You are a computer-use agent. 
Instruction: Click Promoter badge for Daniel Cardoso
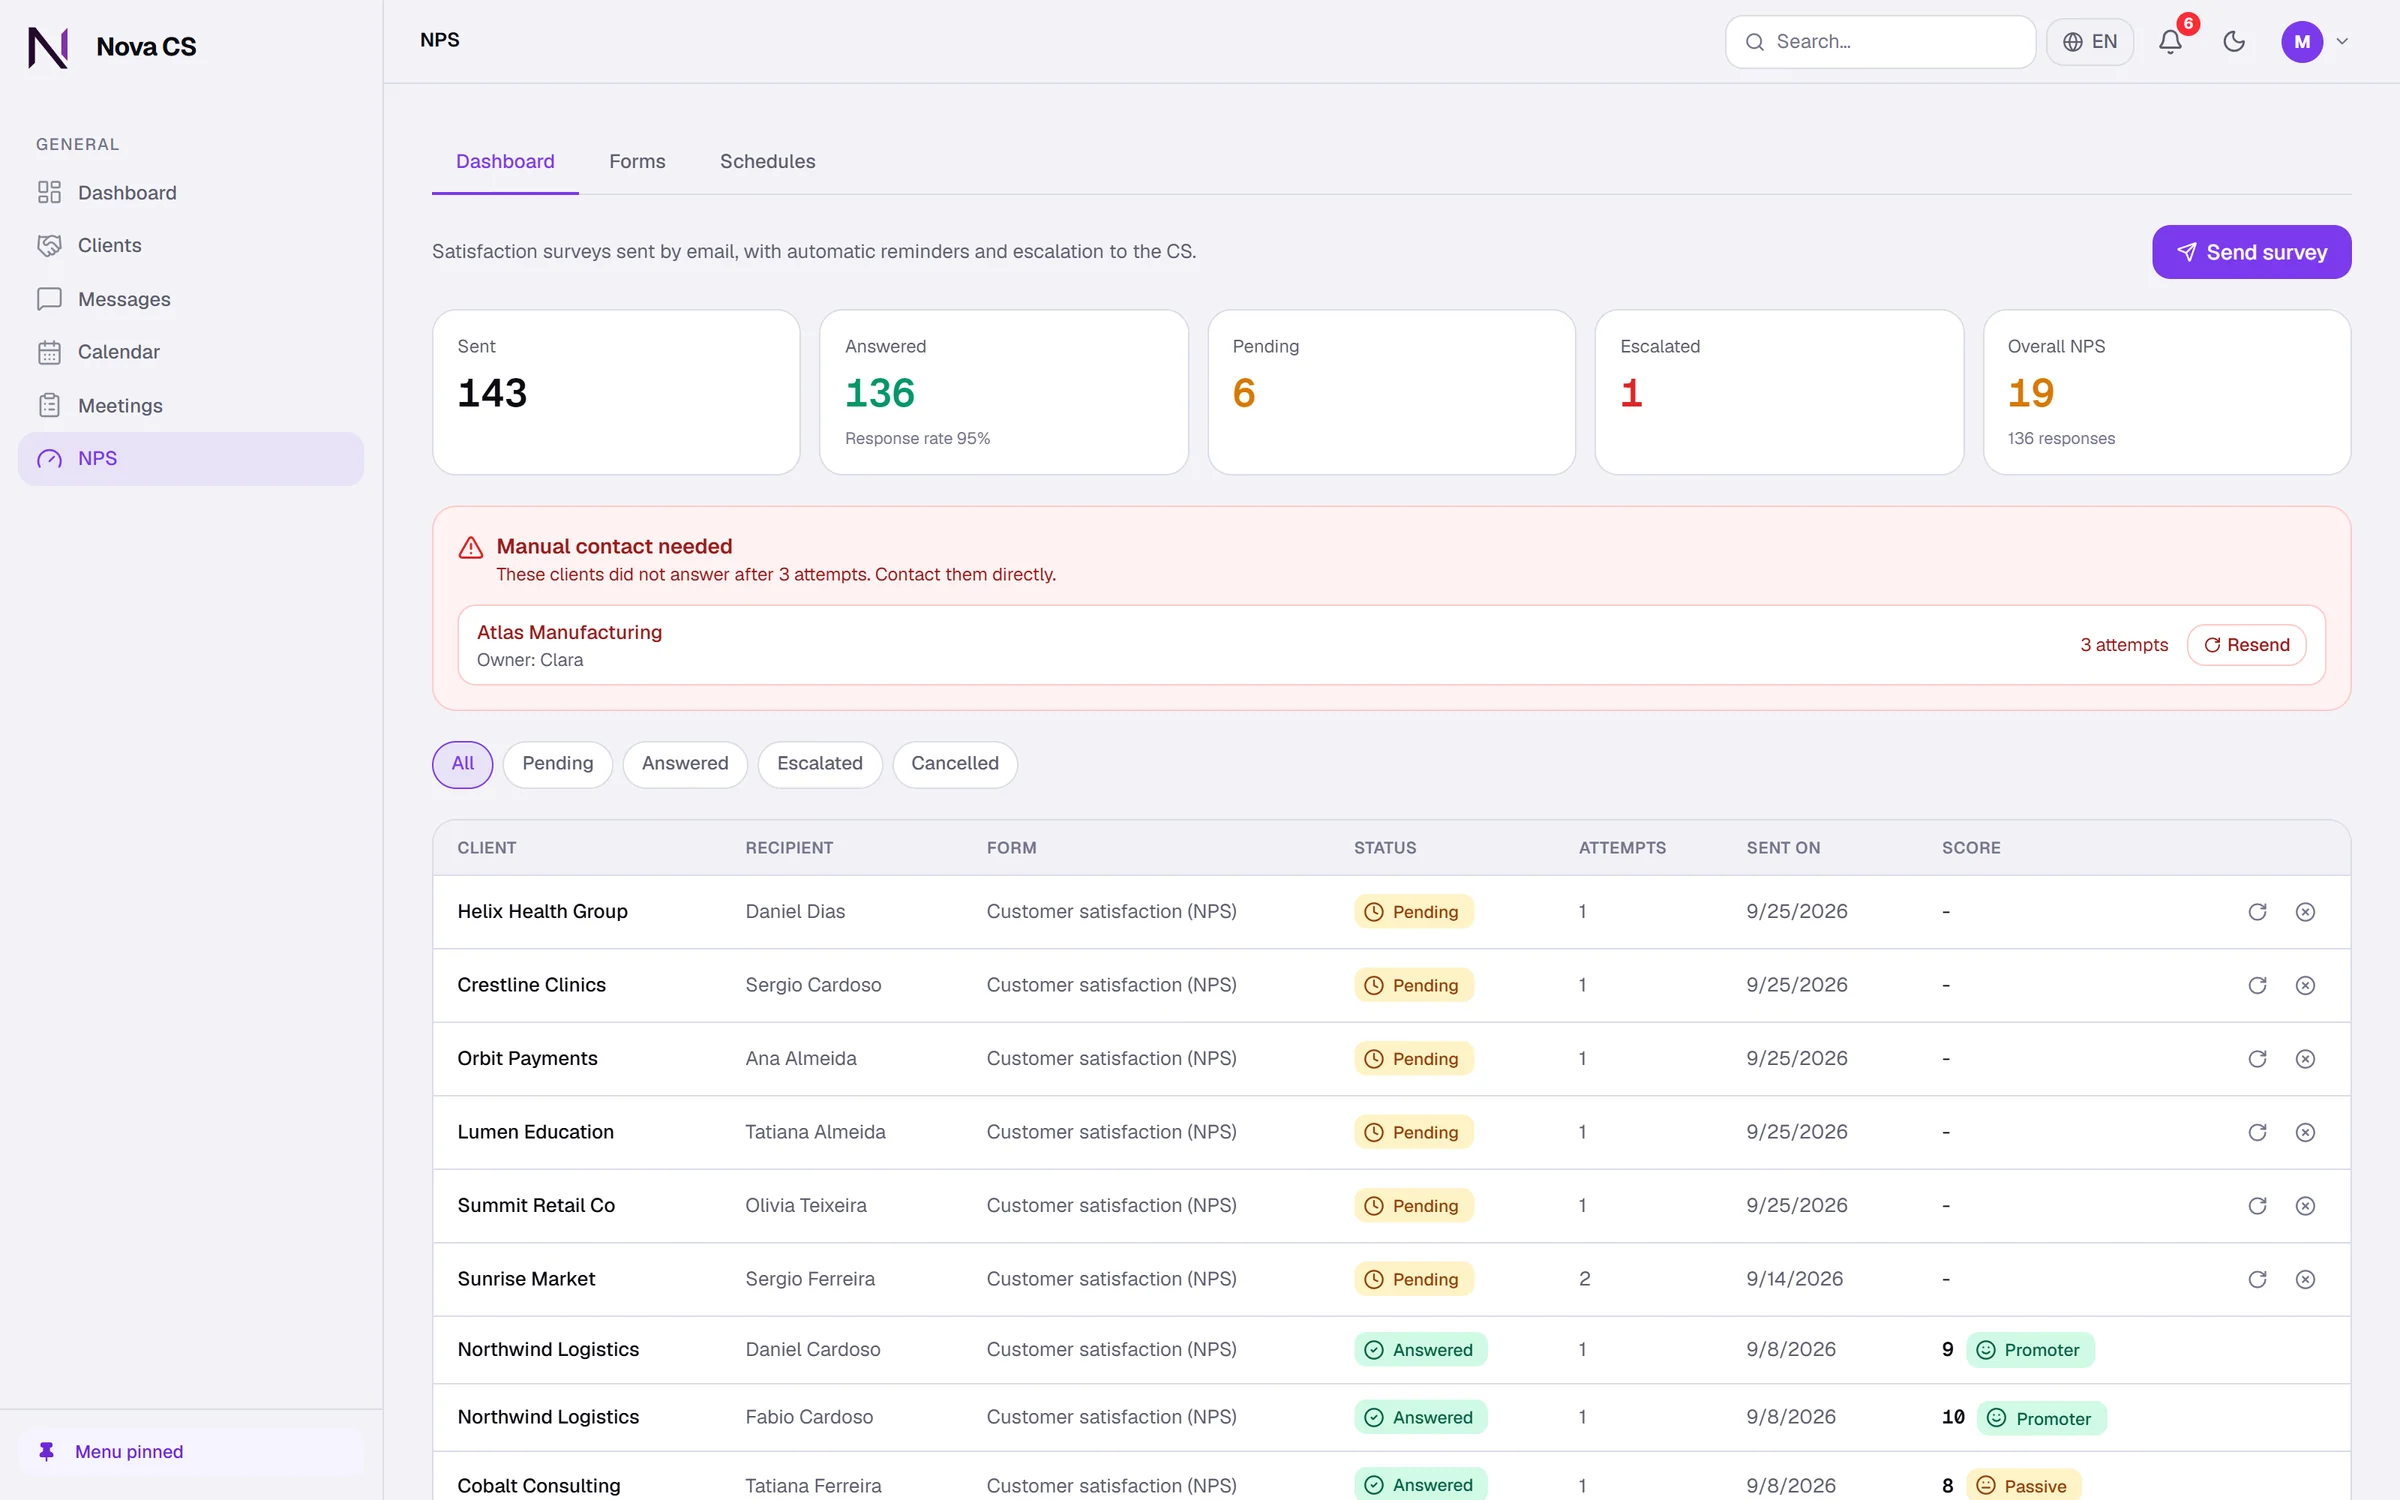[2030, 1350]
